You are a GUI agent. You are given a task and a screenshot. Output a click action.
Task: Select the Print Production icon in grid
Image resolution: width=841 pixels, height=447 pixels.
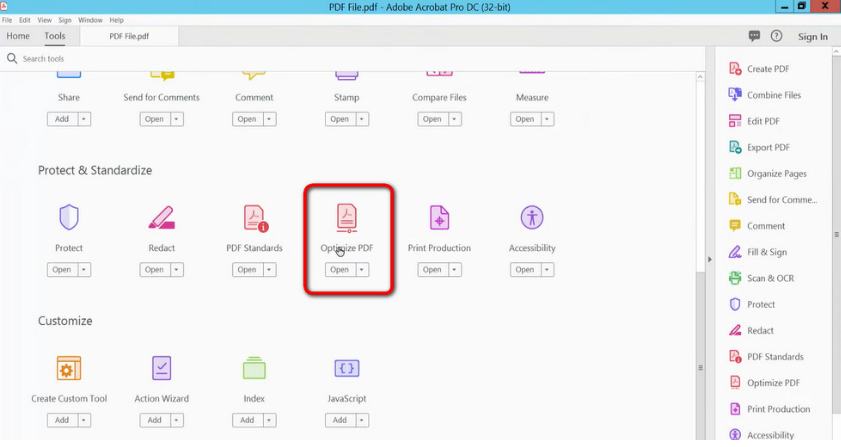(x=439, y=217)
